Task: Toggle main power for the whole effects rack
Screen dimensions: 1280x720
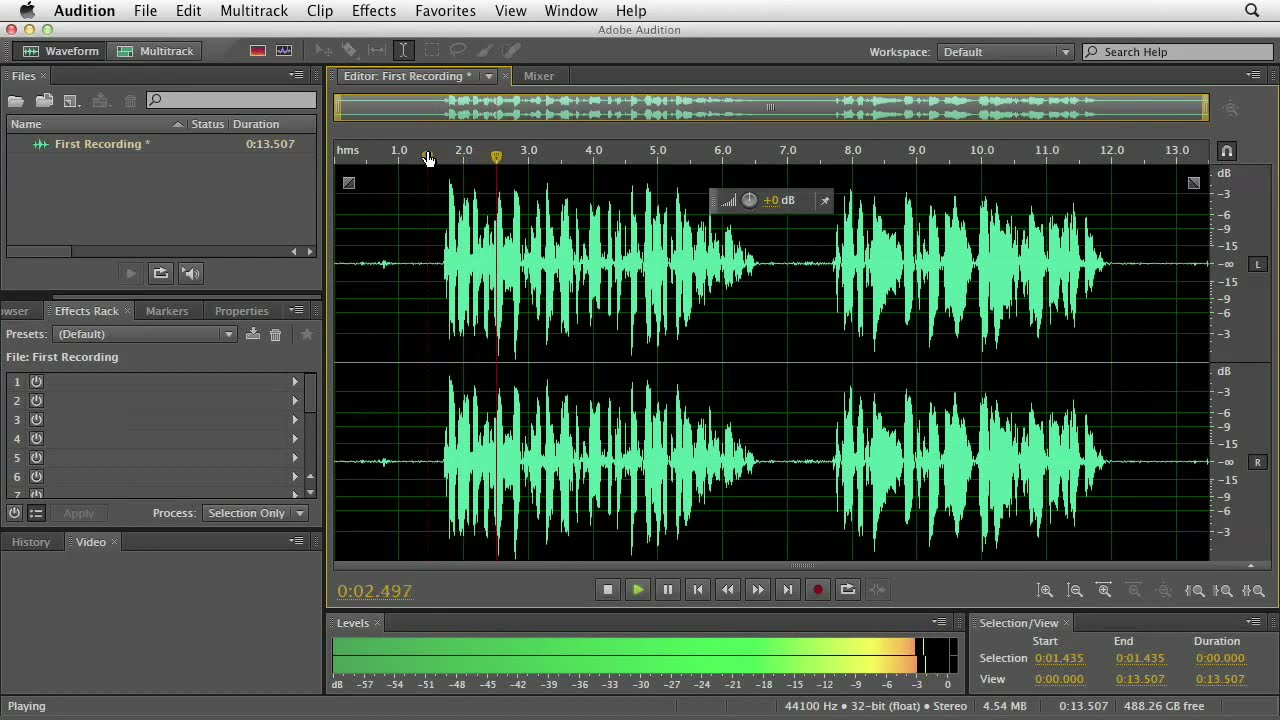Action: coord(14,513)
